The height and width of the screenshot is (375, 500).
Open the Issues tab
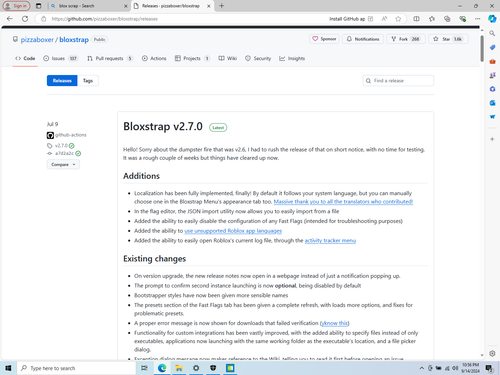coord(60,58)
